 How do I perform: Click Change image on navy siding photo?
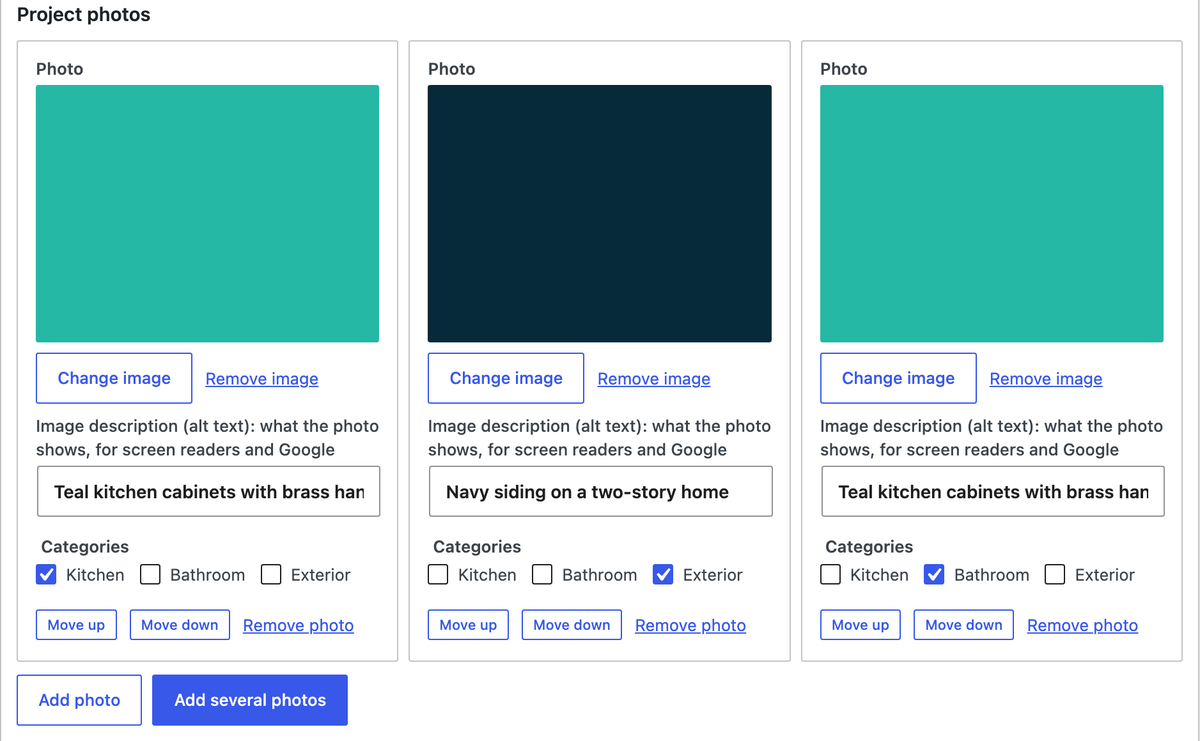pos(506,378)
